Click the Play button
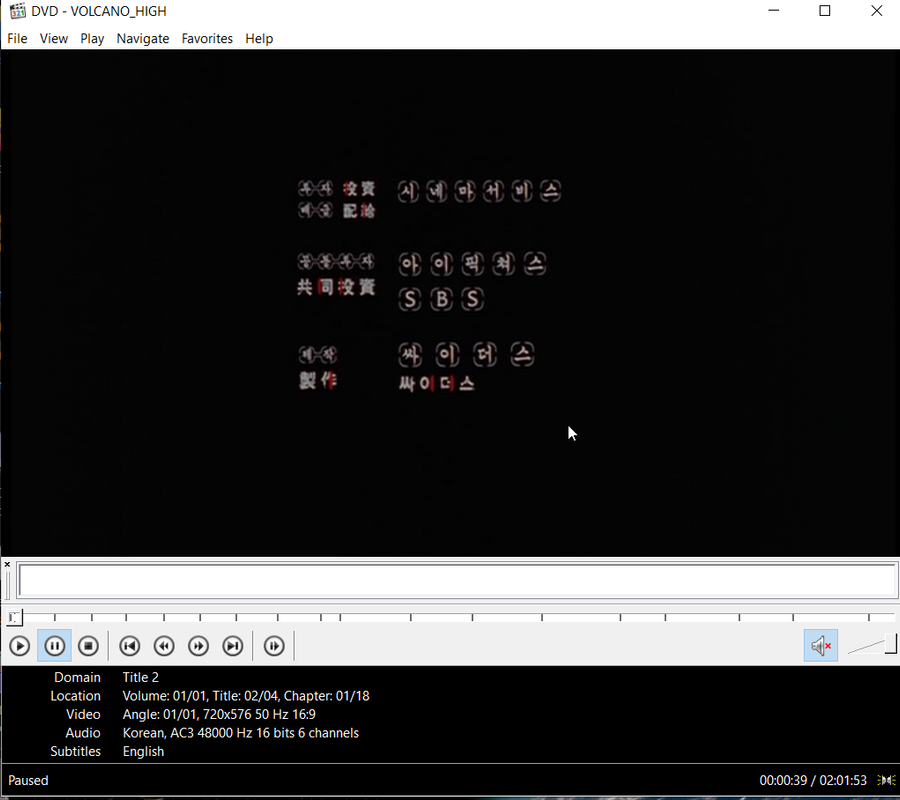Screen dimensions: 900x800 [20, 646]
